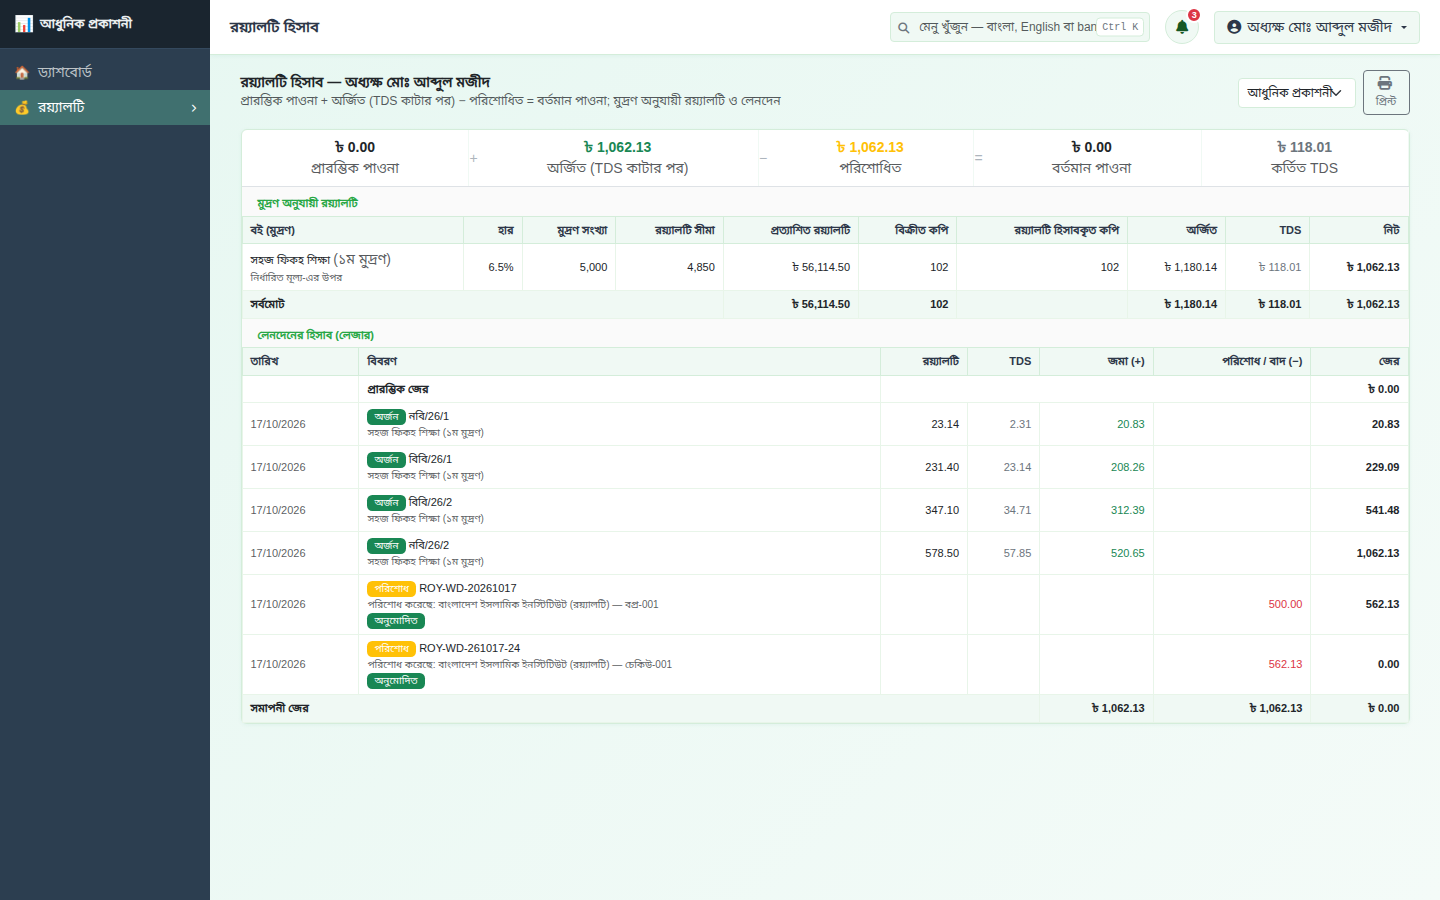Click the search magnifier icon
This screenshot has width=1440, height=900.
click(x=904, y=28)
